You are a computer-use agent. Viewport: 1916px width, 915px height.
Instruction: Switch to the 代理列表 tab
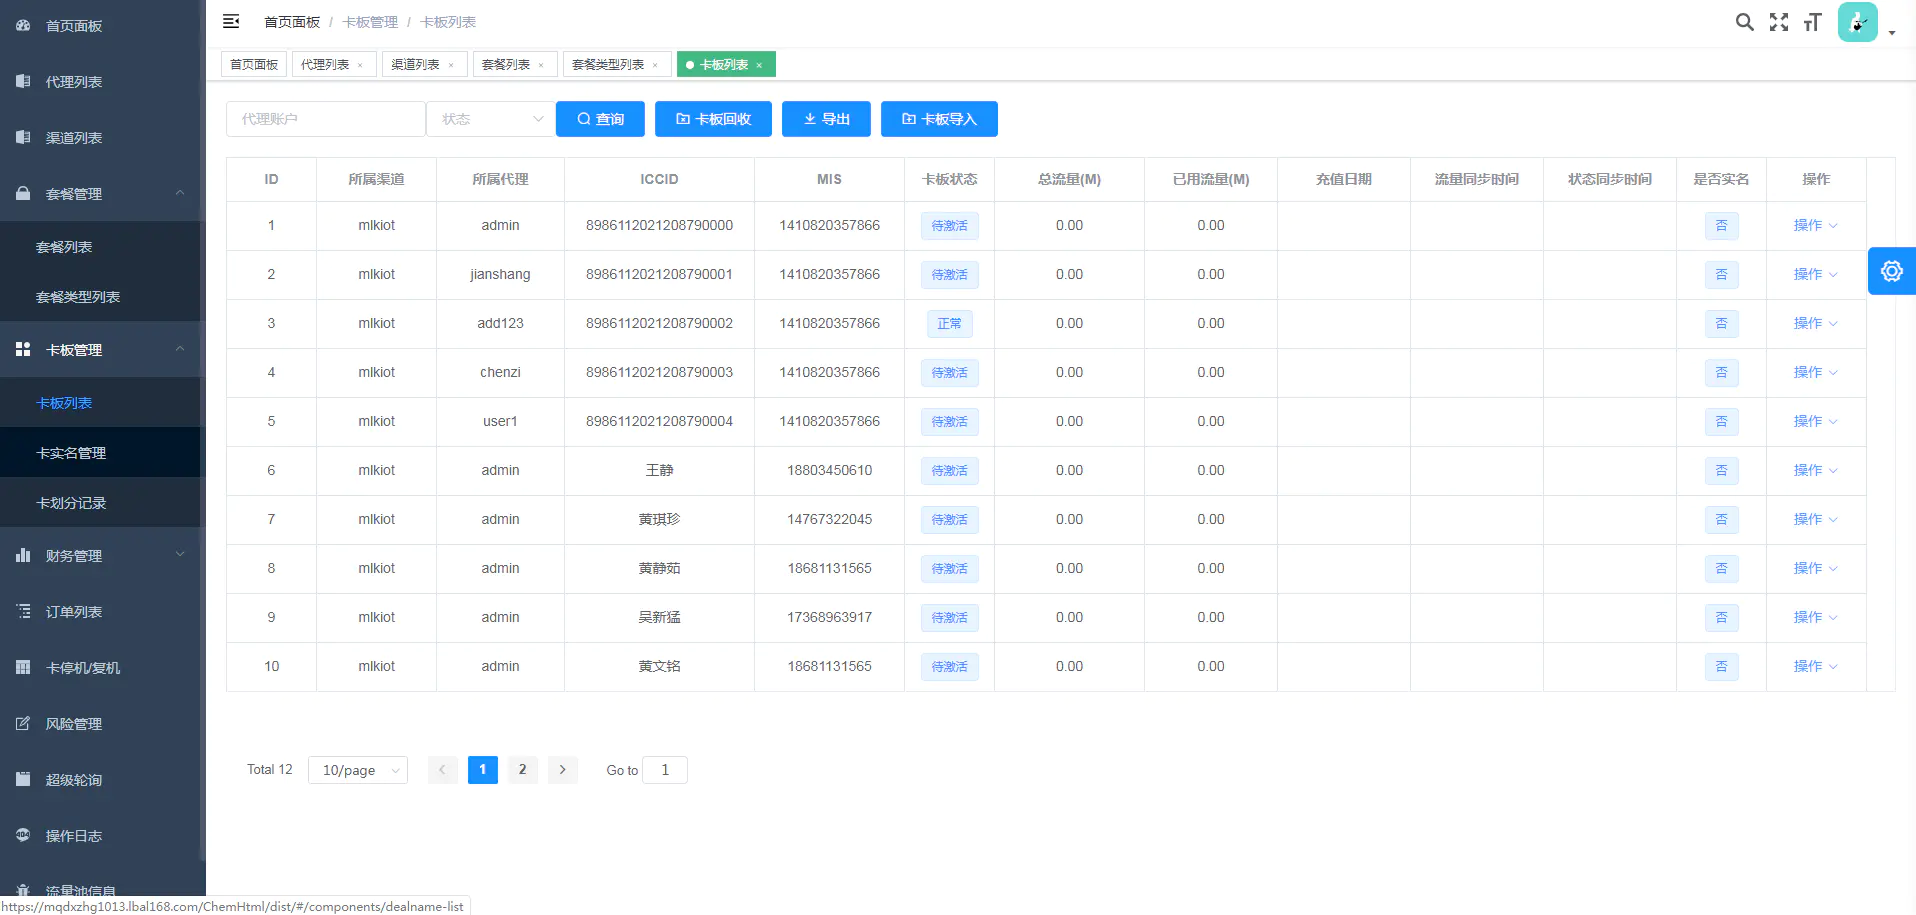pos(325,65)
